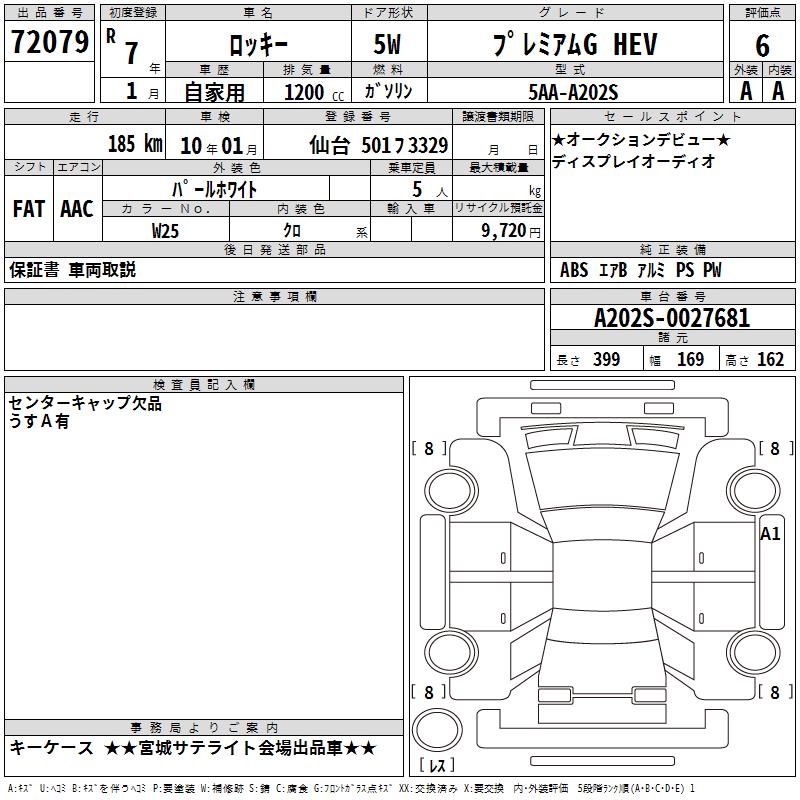
Task: Select the bottom-right [8] tire tread marker
Action: [x=774, y=692]
